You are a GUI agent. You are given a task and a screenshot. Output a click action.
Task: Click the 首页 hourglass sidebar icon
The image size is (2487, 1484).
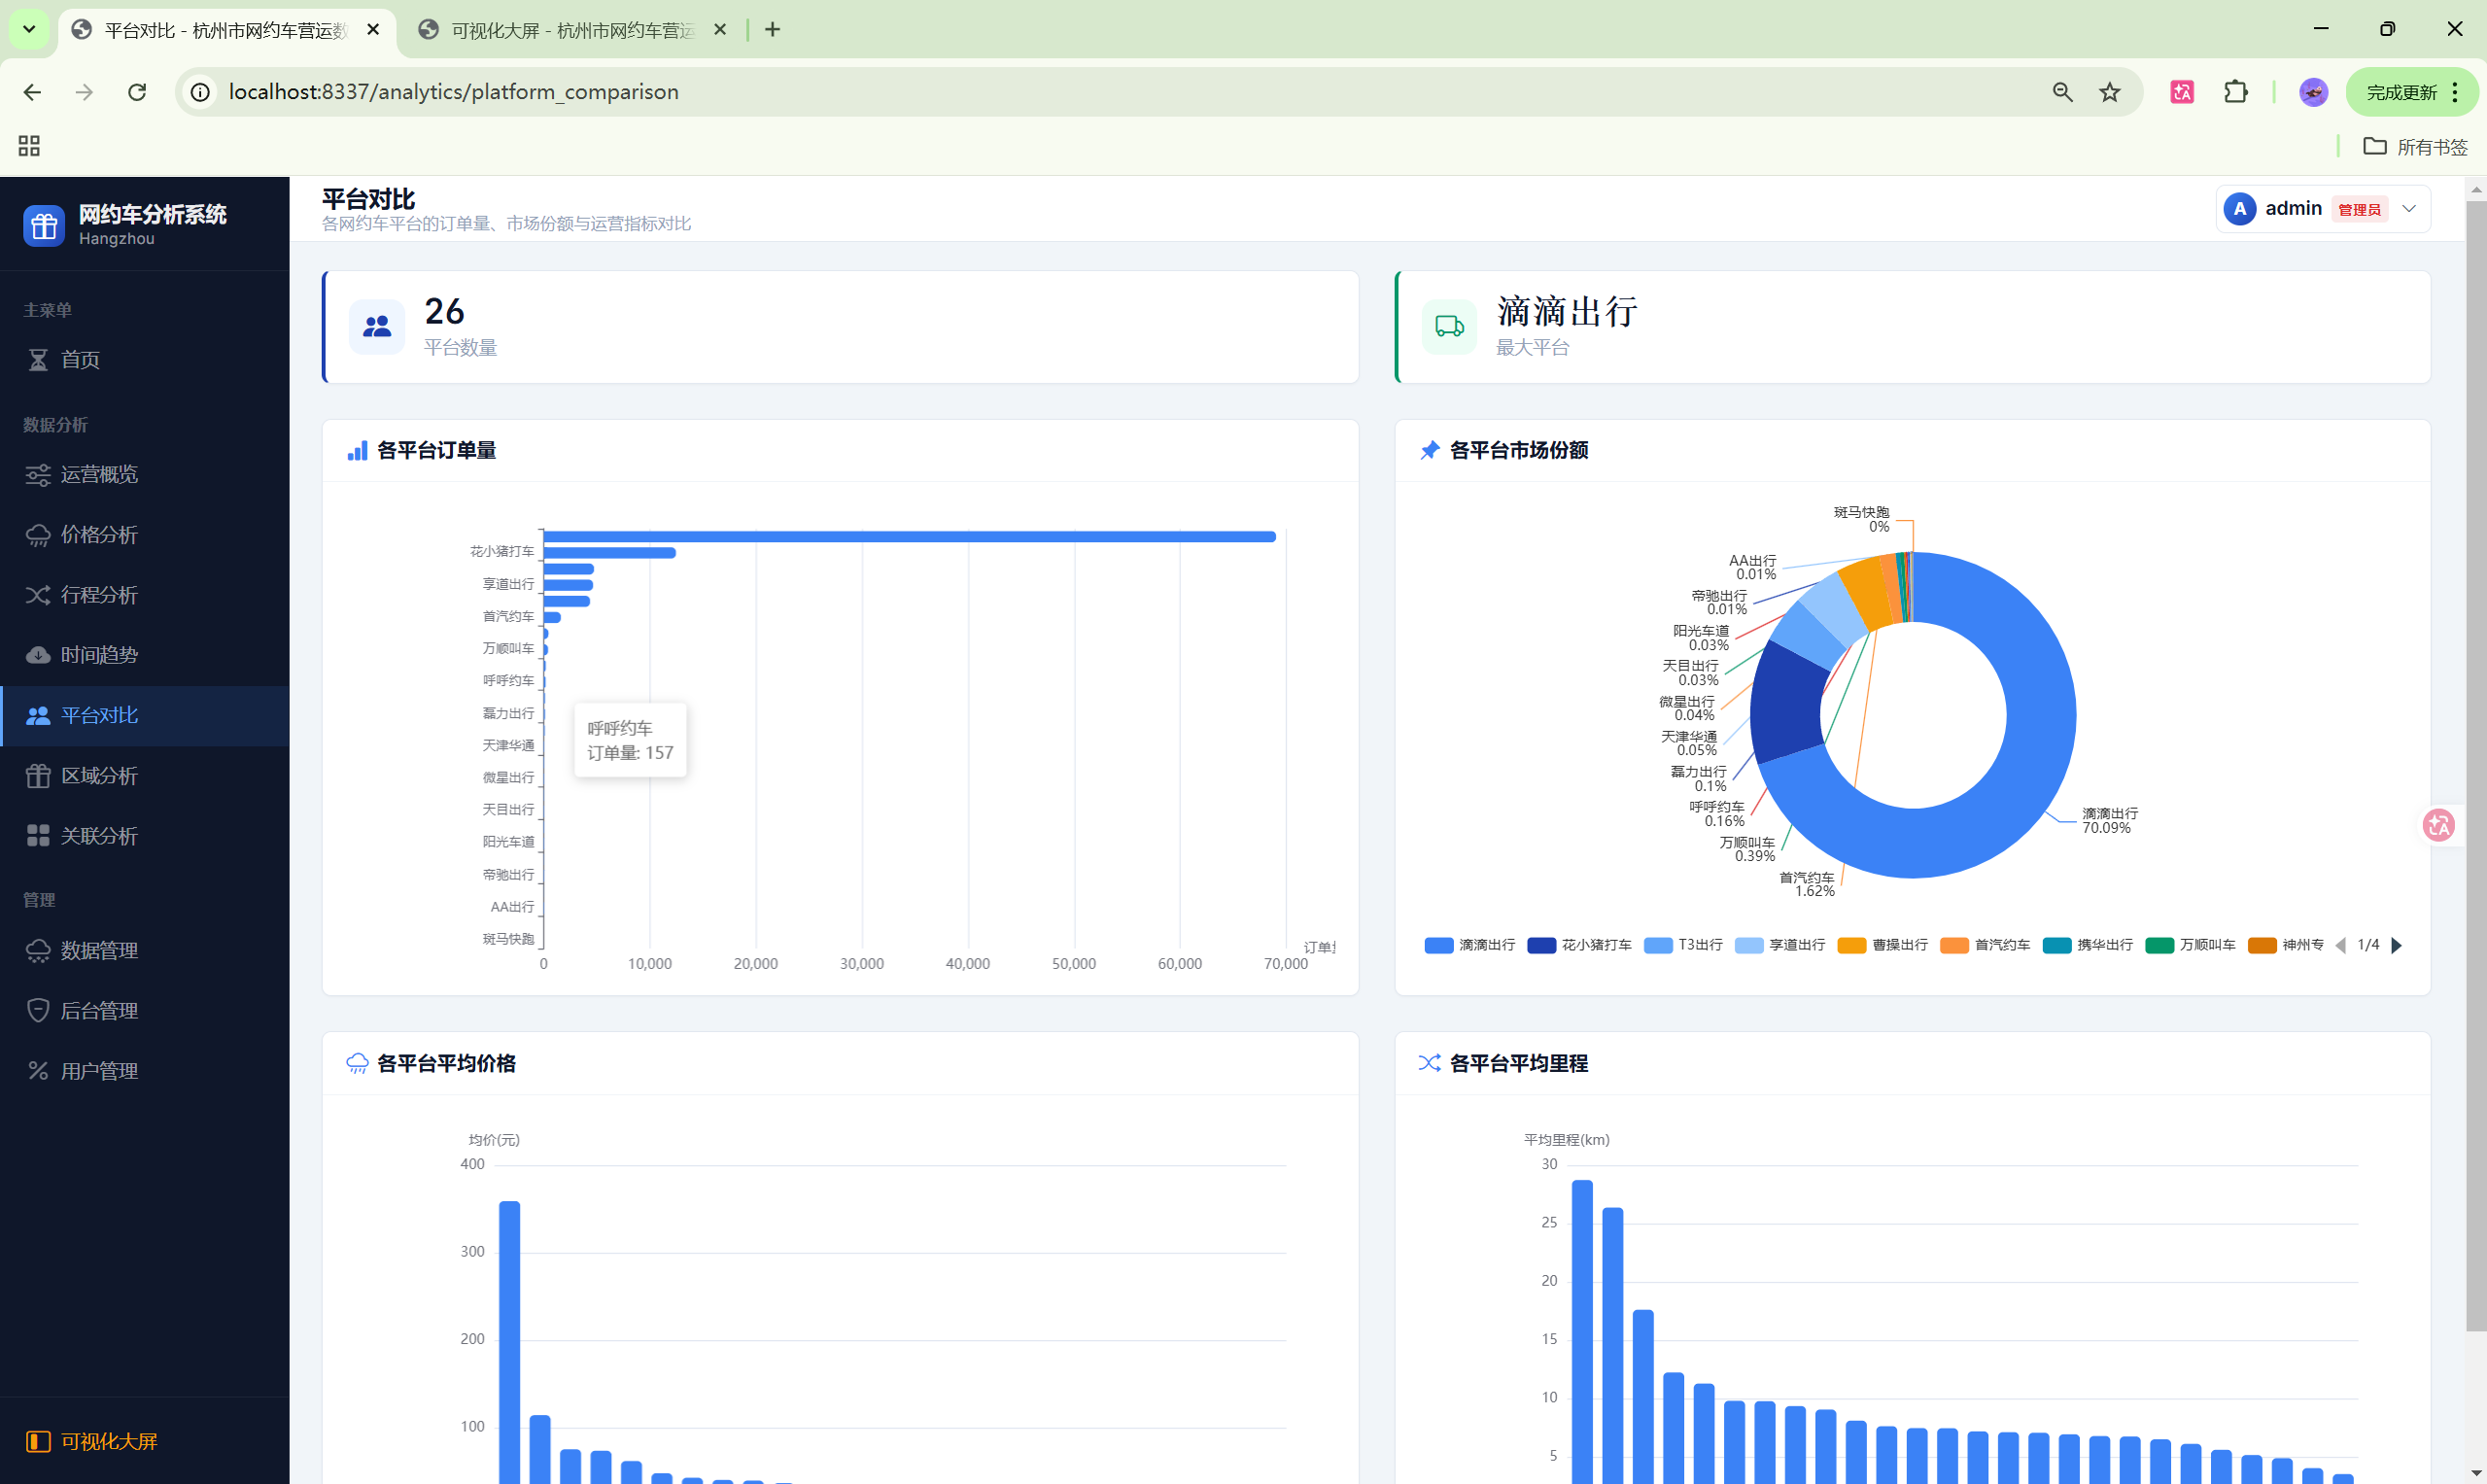[38, 360]
